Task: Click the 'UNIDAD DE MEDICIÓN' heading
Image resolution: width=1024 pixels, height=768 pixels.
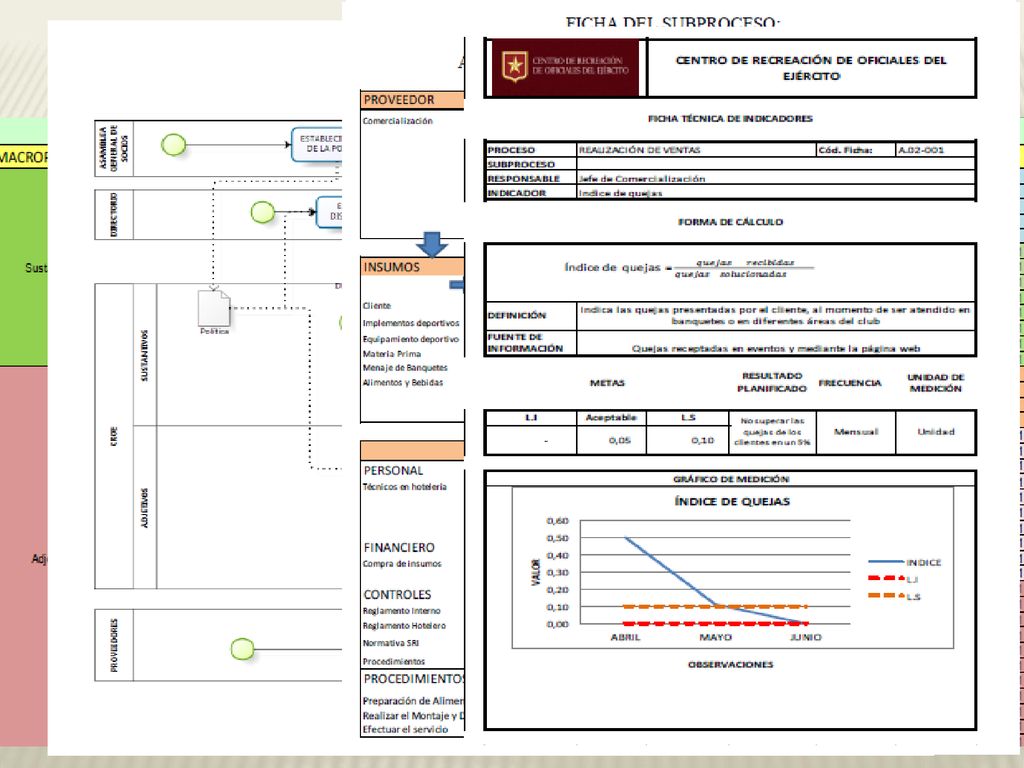Action: [936, 383]
